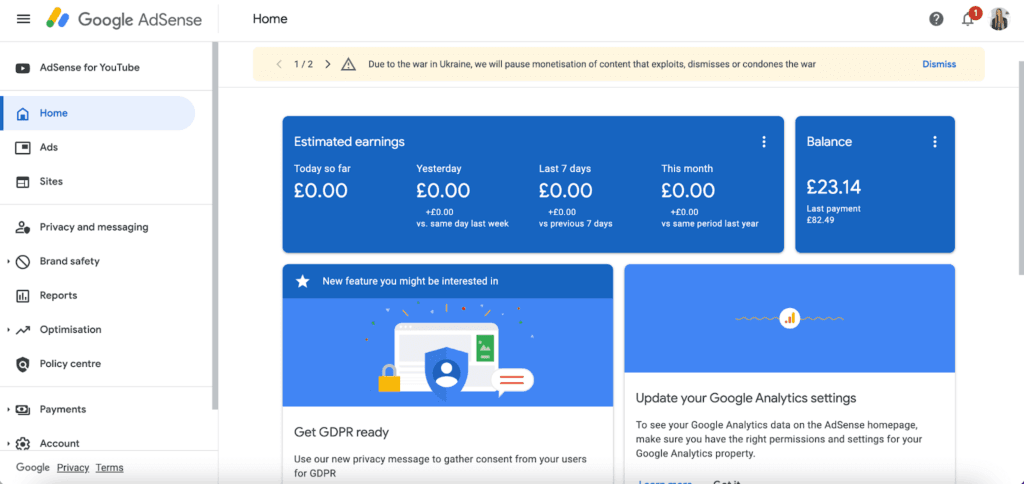Open the notifications bell
The height and width of the screenshot is (484, 1024).
967,19
